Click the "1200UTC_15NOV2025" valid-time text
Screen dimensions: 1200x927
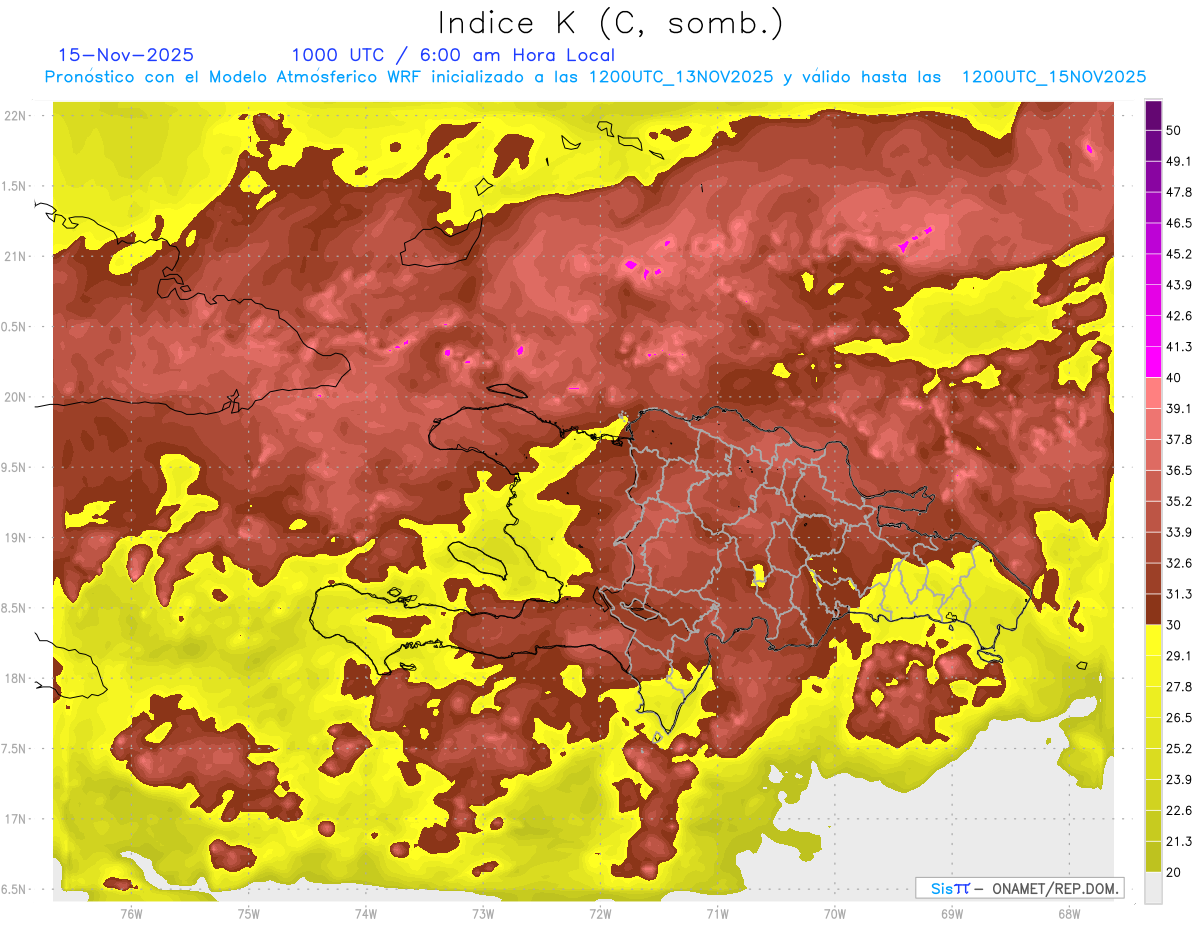click(1054, 77)
